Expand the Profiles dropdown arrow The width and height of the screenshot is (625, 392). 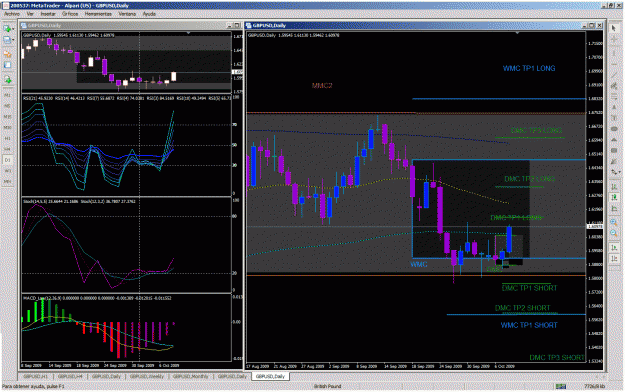pyautogui.click(x=13, y=40)
